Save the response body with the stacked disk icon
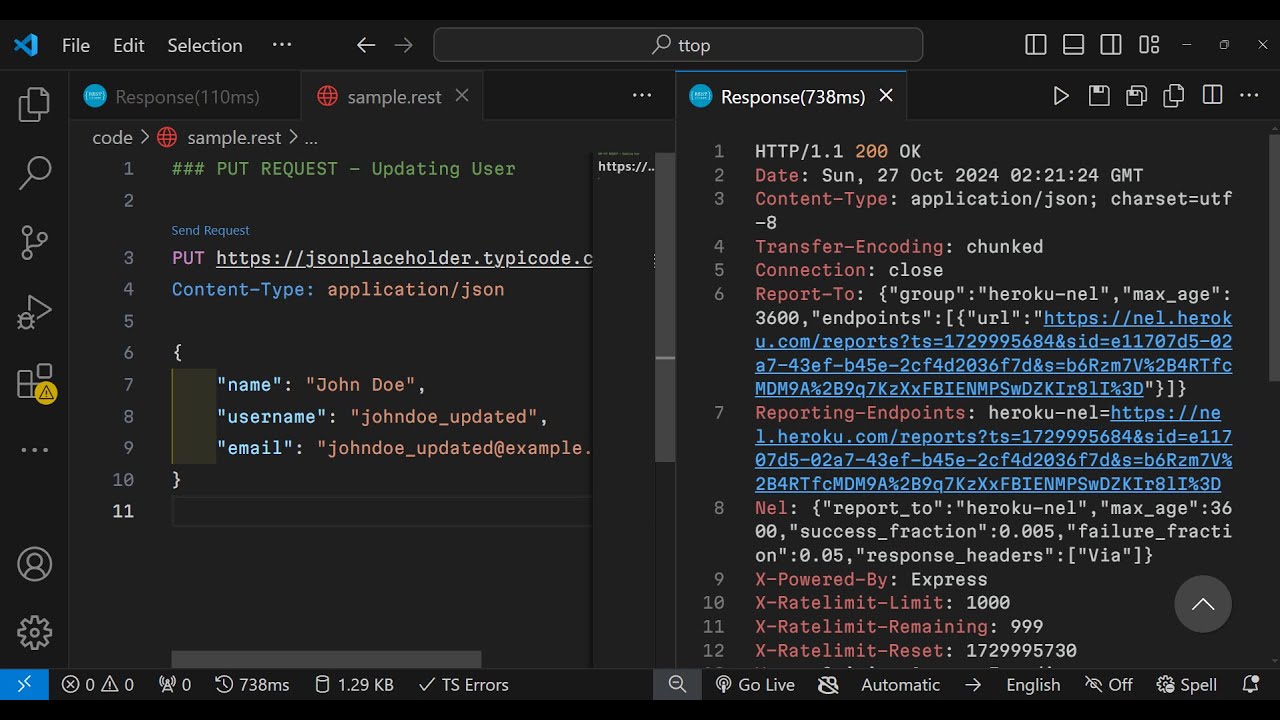This screenshot has width=1280, height=720. click(1136, 96)
